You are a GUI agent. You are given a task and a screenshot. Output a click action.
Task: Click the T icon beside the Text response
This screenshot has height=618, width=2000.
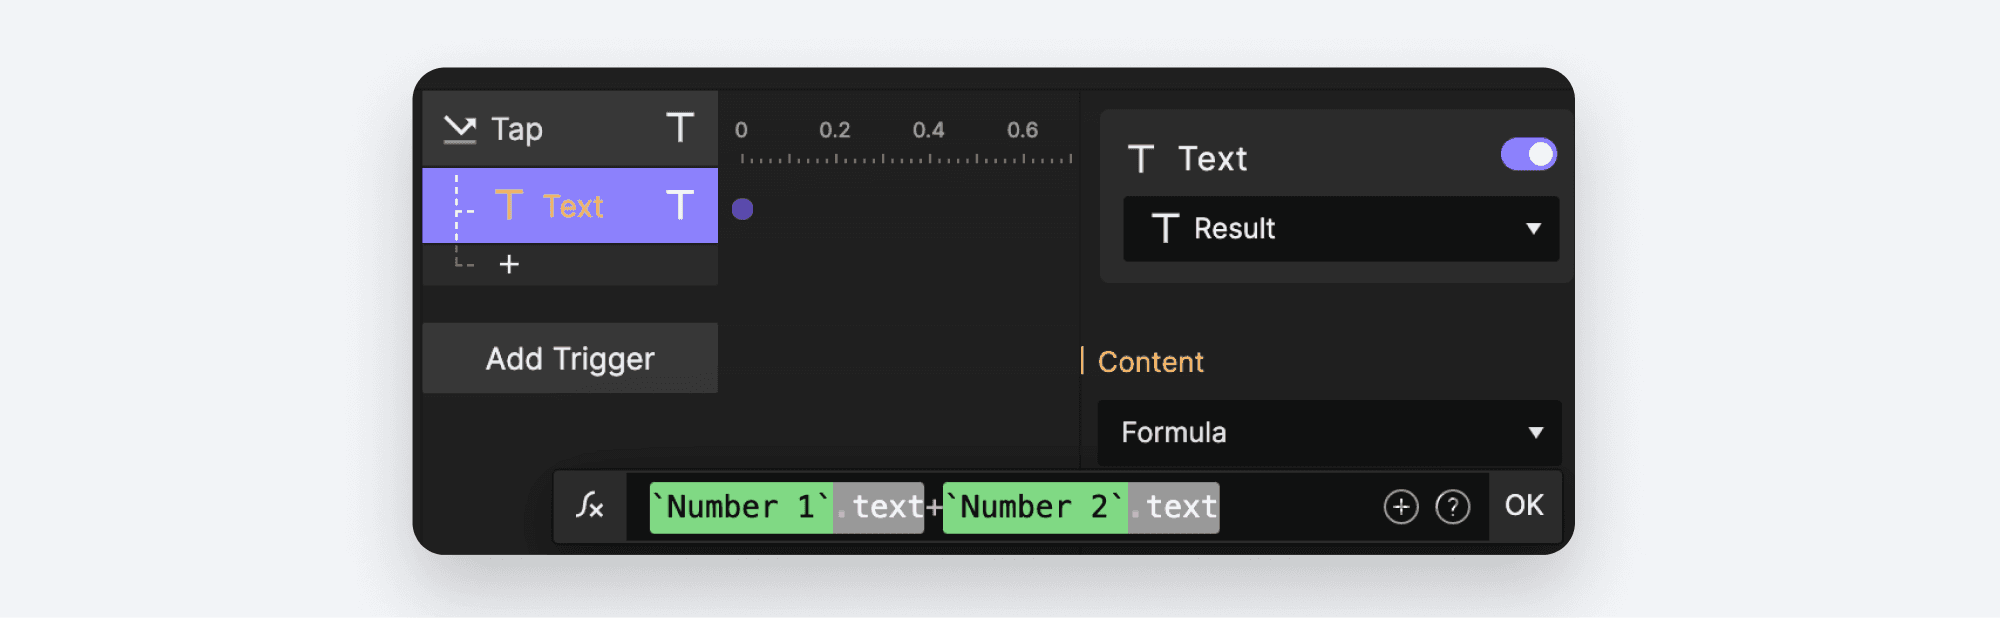(x=681, y=205)
